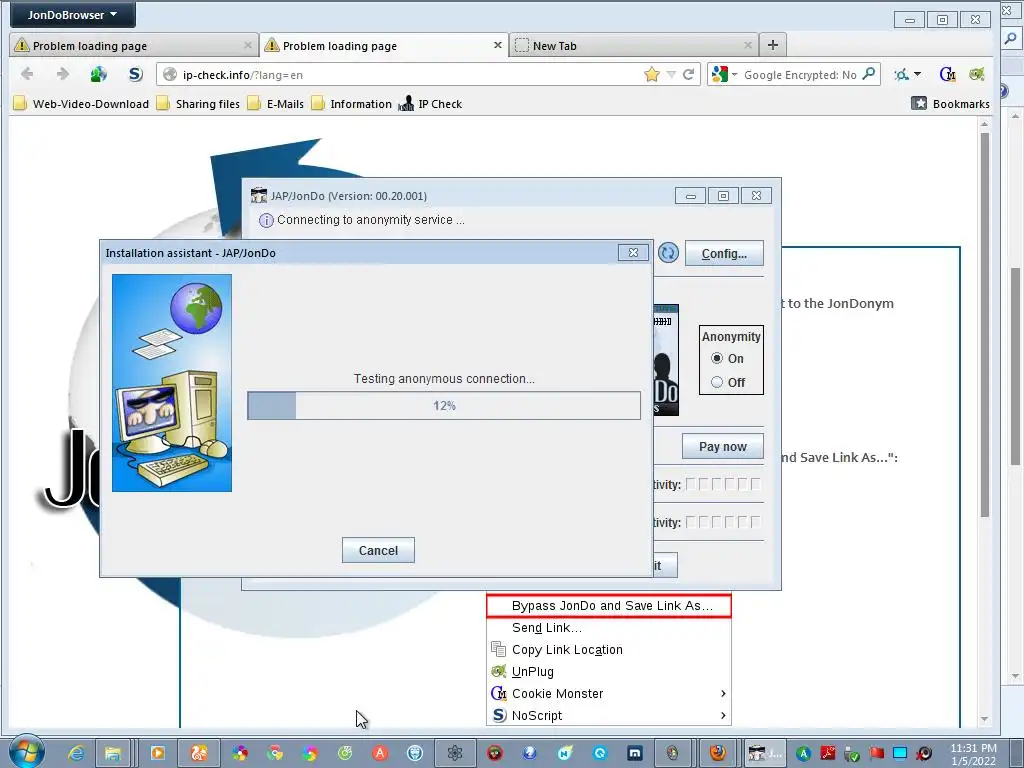Click the red flag Action Center tray icon
Viewport: 1024px width, 768px height.
876,754
